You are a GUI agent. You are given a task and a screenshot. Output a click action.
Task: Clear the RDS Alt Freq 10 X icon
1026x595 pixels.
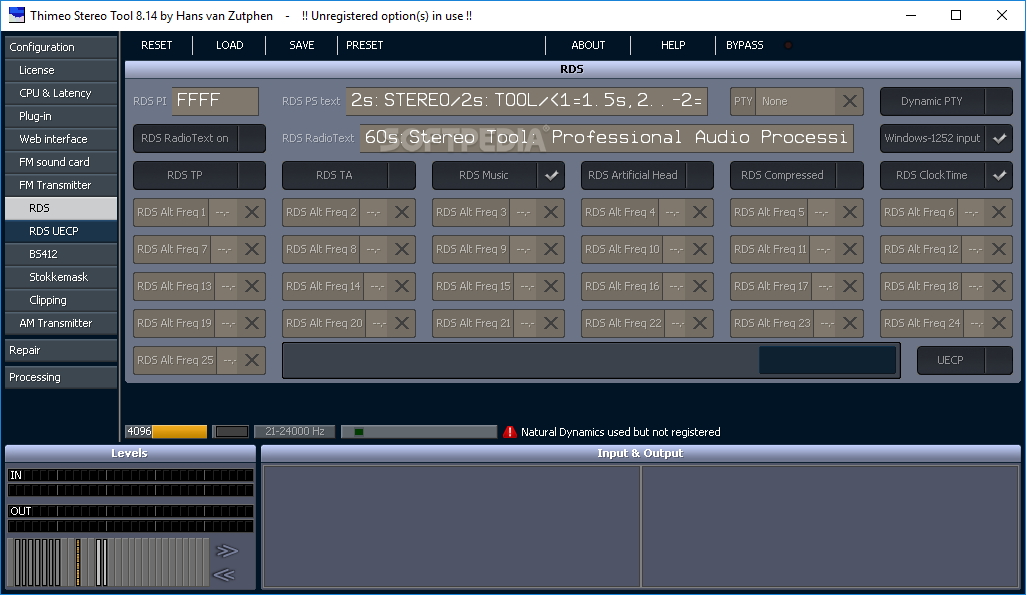pos(699,249)
